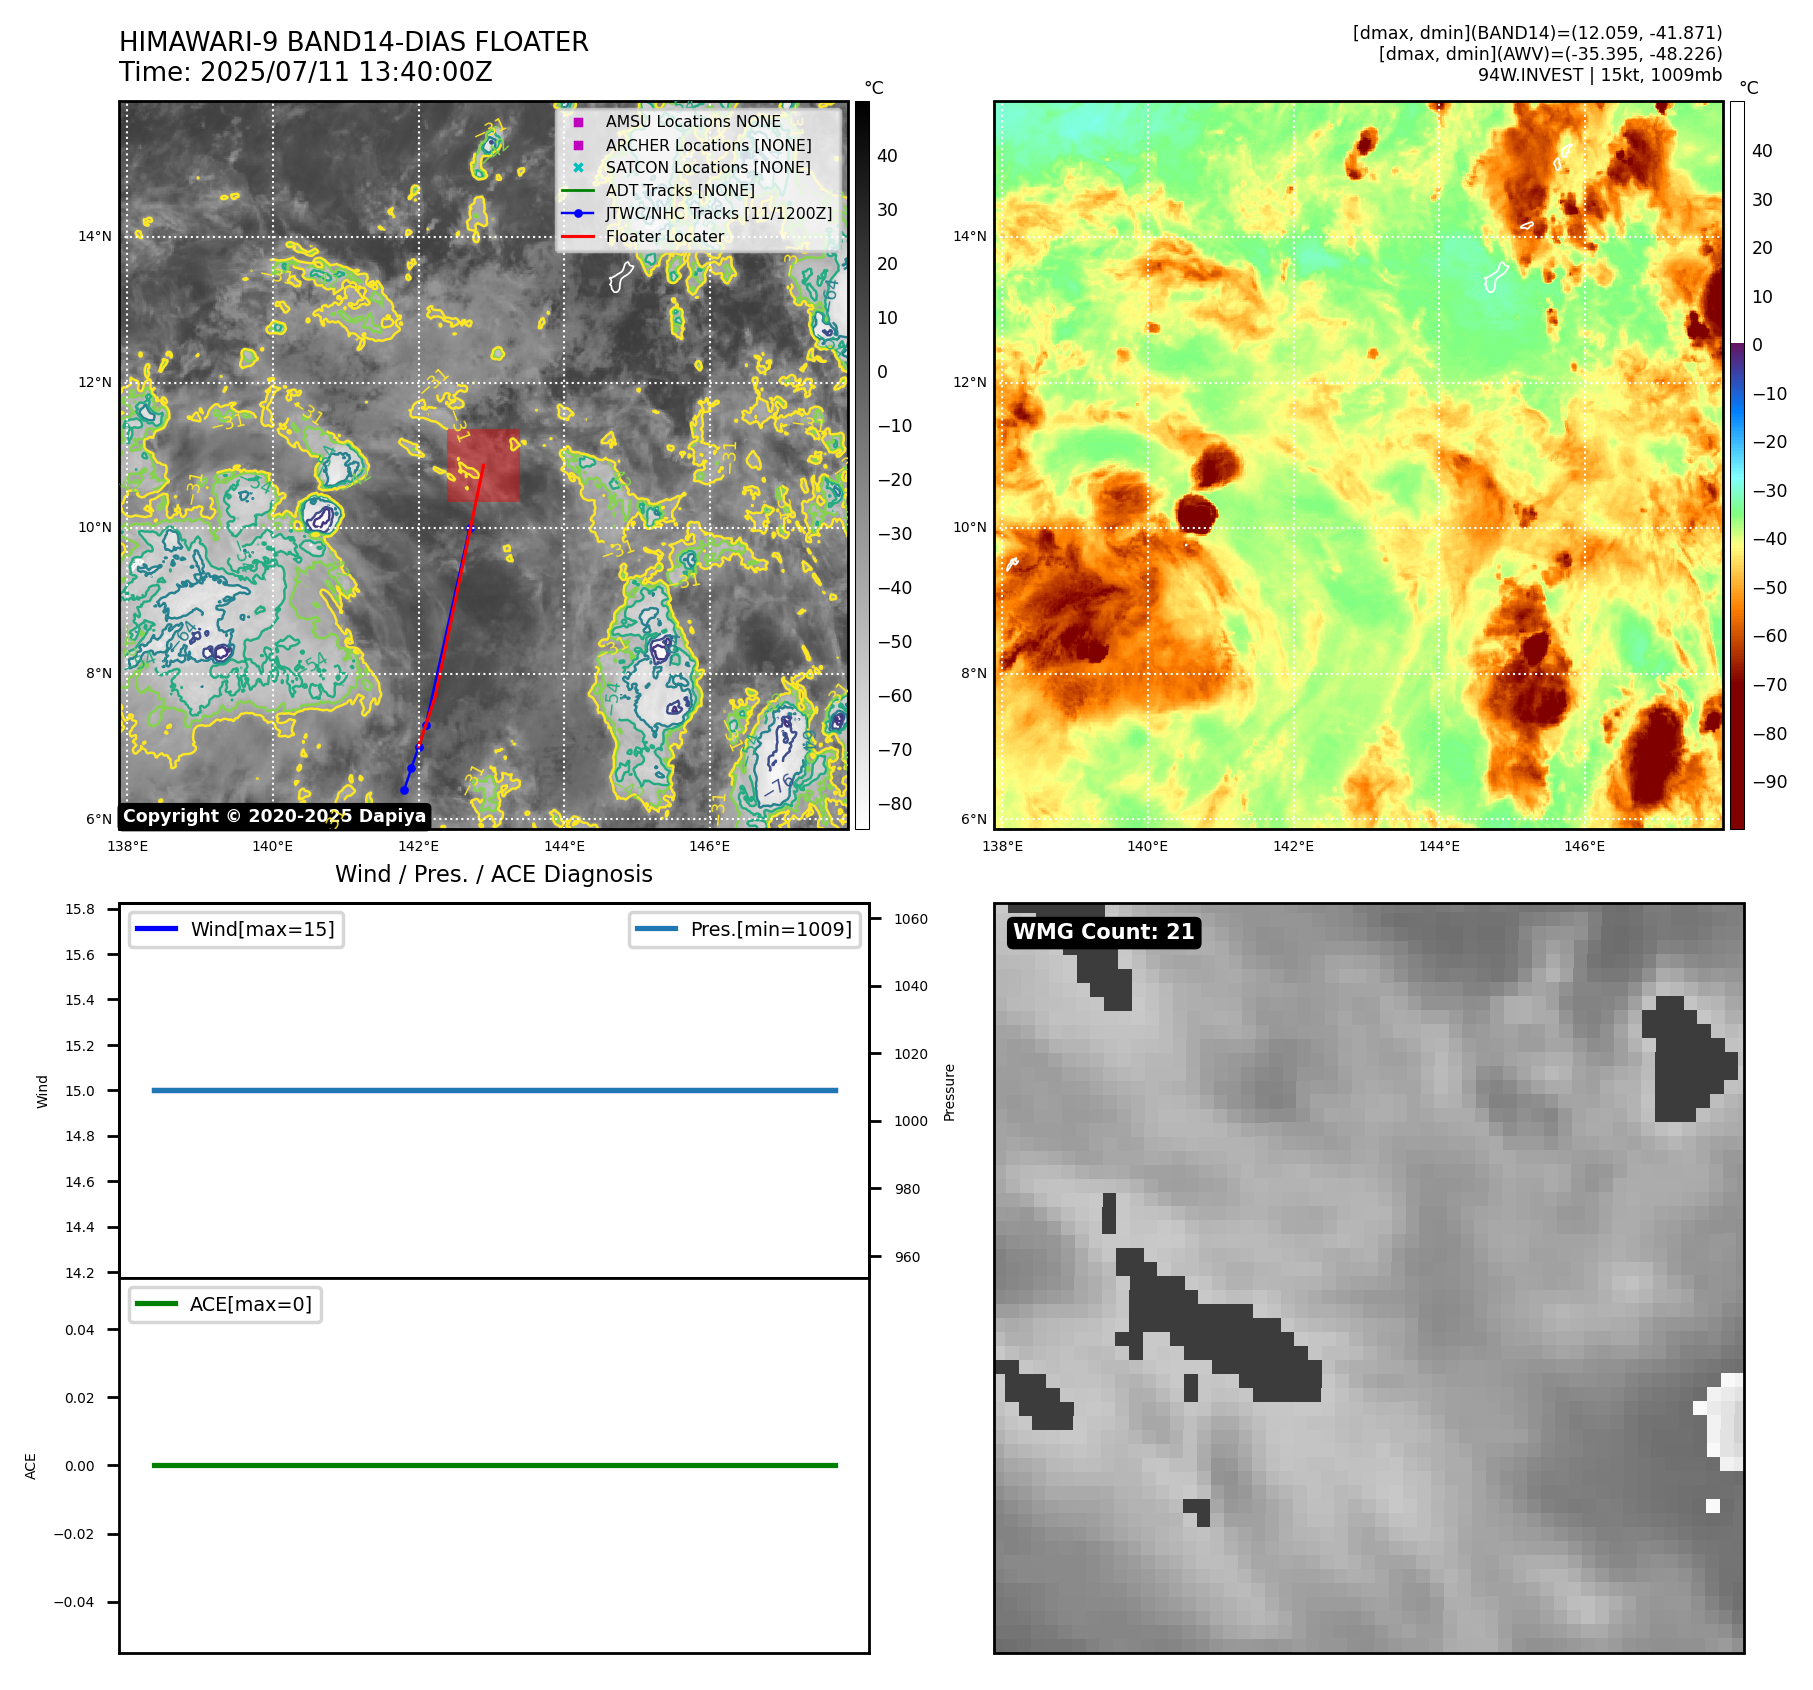Click the 0.04 ACE axis tick
Screen dimensions: 1813x1690
coord(80,1330)
